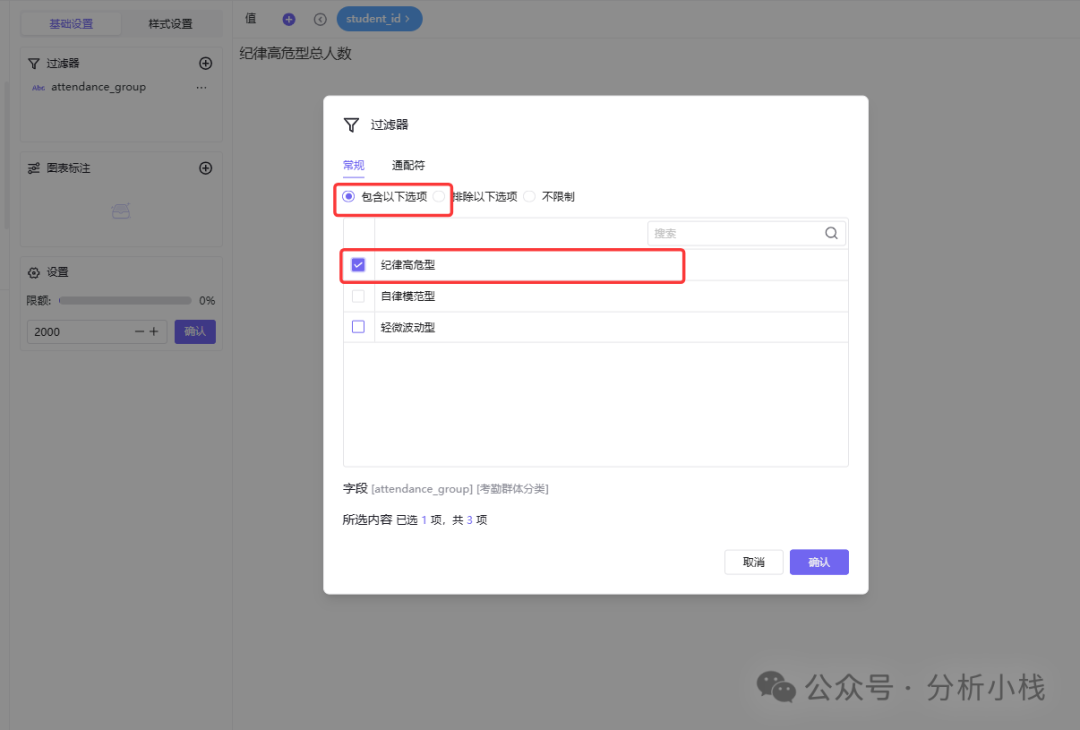Switch to 通配符 tab in filter dialog
The height and width of the screenshot is (730, 1080).
[x=408, y=165]
